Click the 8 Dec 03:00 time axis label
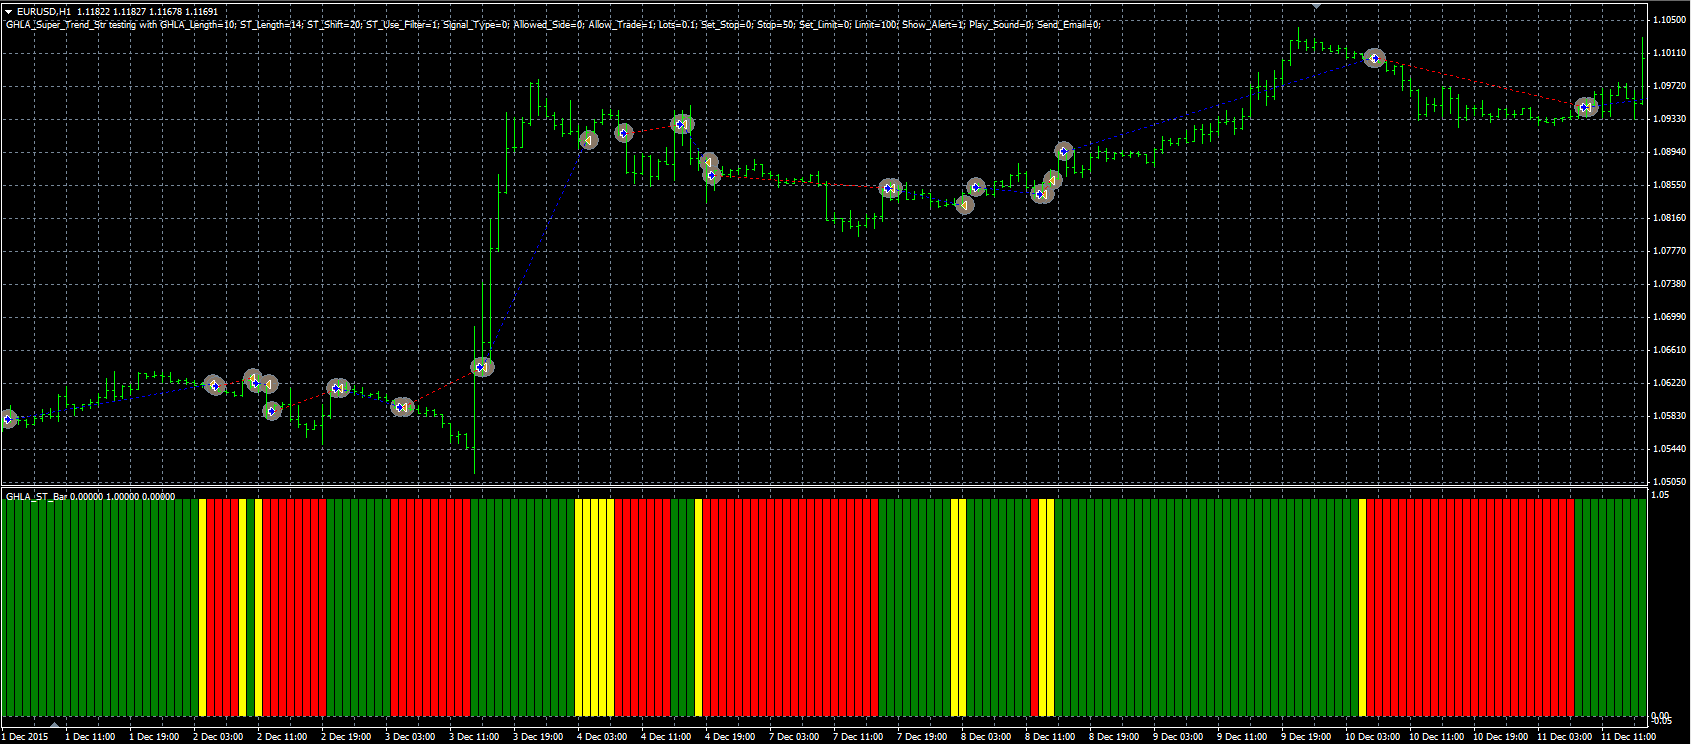1691x744 pixels. click(x=986, y=737)
